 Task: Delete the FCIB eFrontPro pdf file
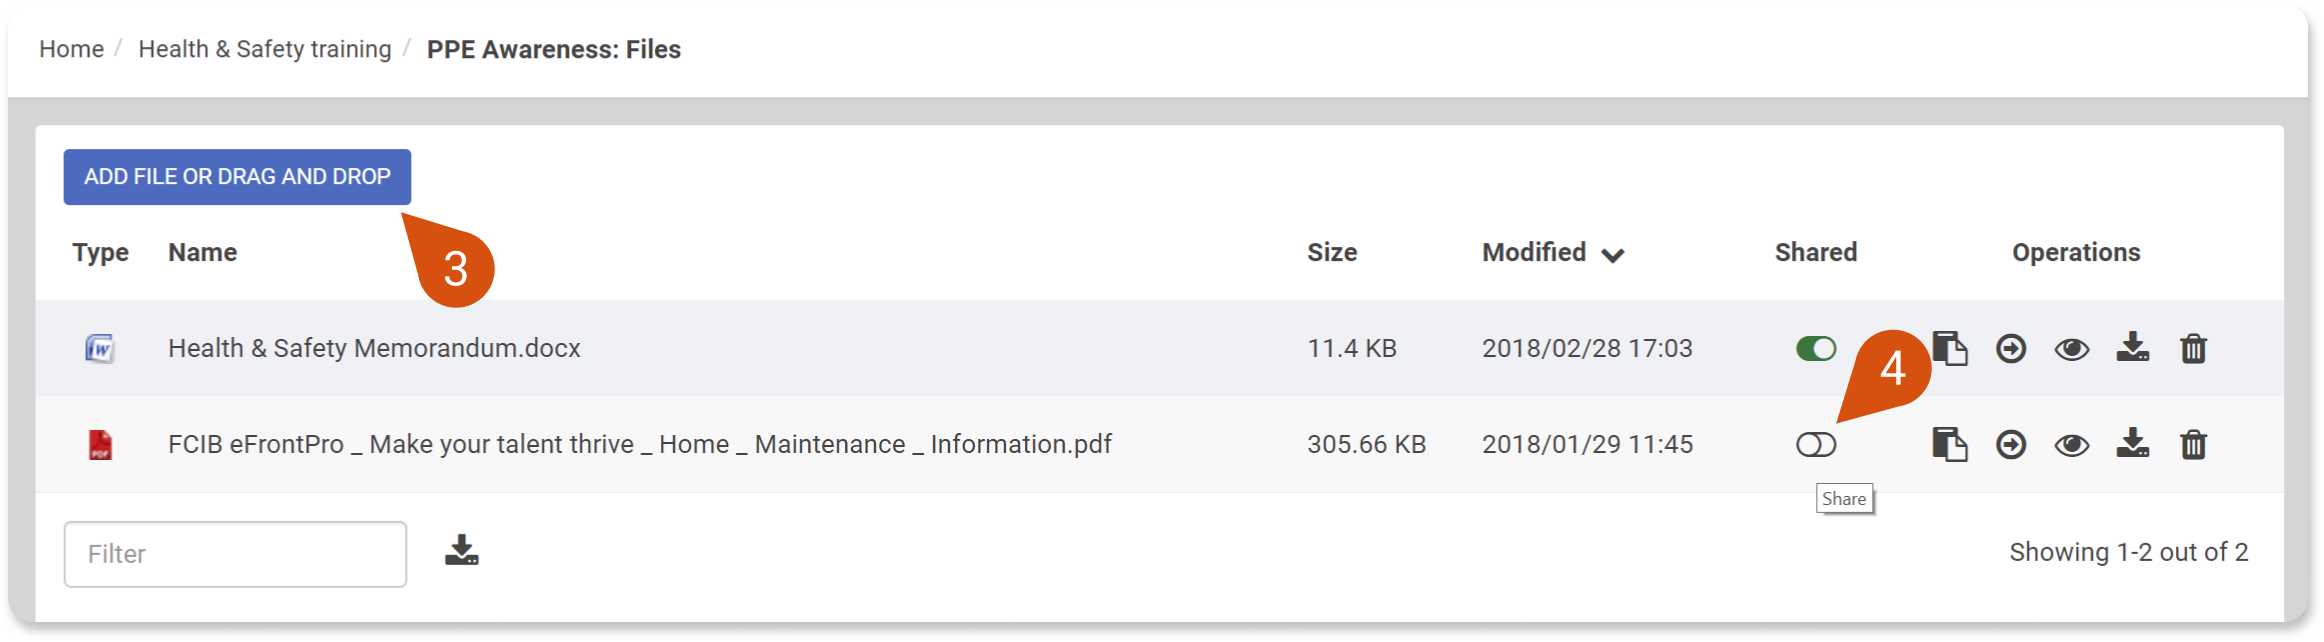[2194, 444]
